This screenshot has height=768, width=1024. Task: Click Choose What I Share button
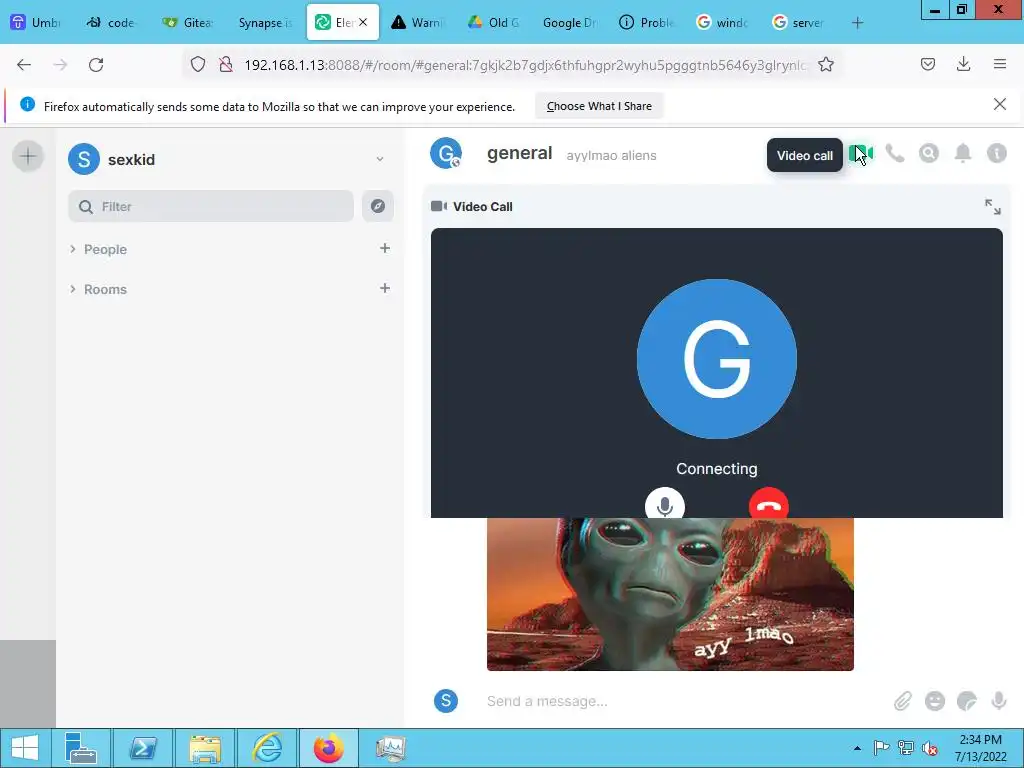pos(599,106)
